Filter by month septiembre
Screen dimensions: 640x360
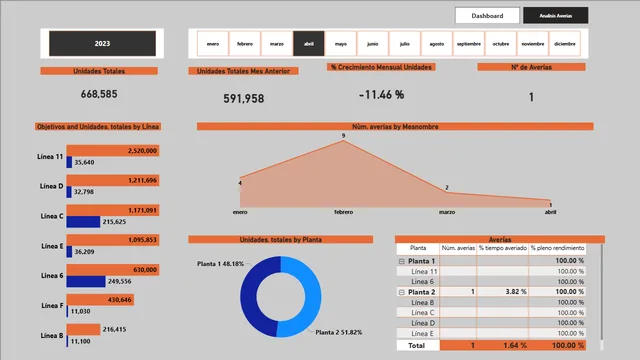tap(469, 44)
